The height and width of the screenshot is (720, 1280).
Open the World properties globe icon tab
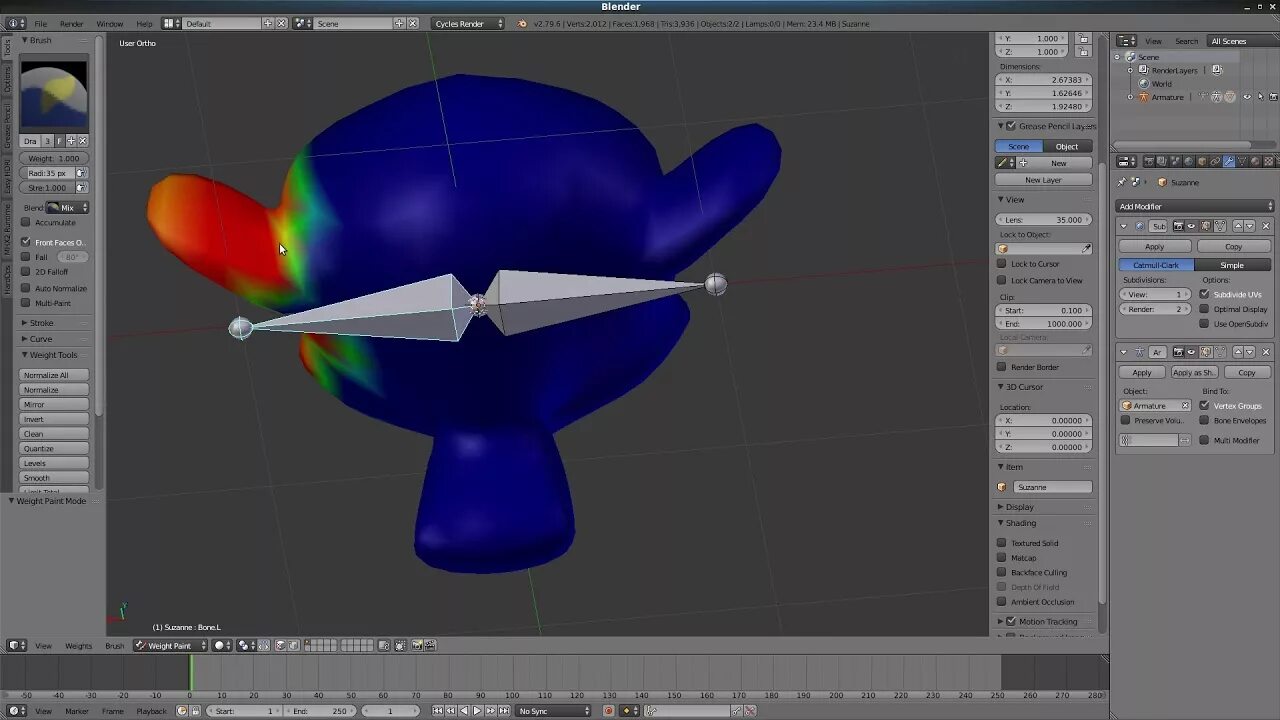pyautogui.click(x=1189, y=161)
